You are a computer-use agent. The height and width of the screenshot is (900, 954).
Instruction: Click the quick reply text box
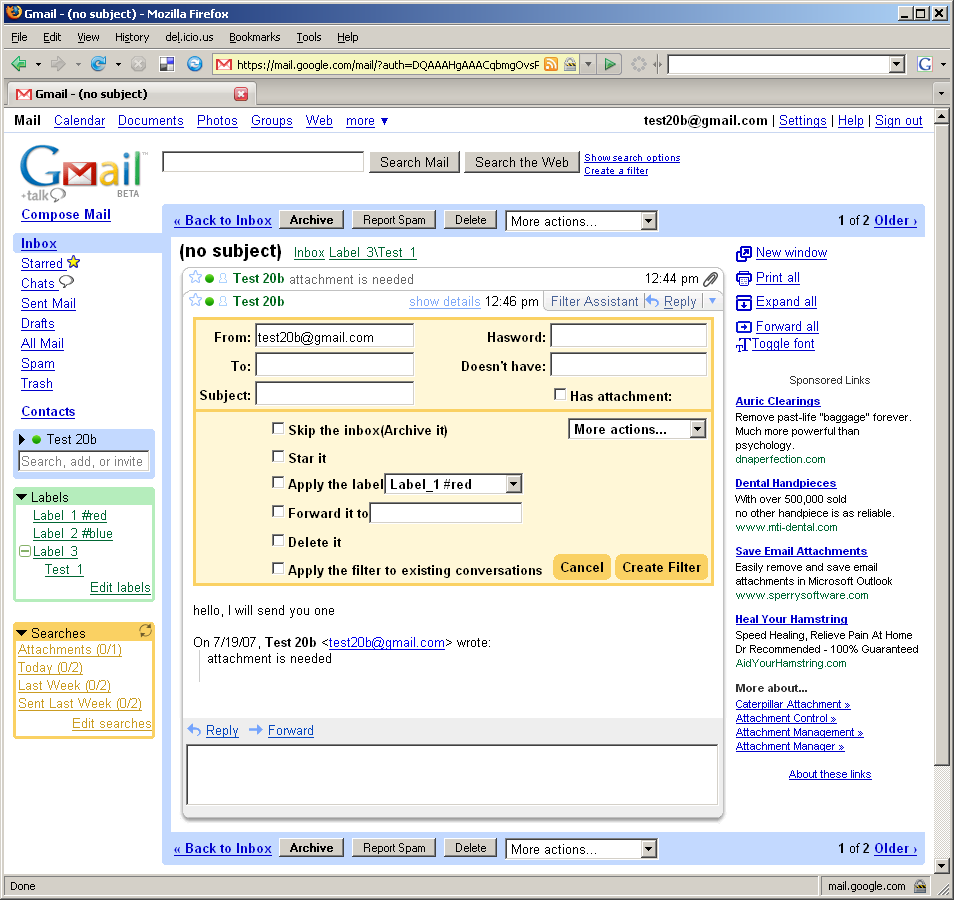[x=452, y=775]
